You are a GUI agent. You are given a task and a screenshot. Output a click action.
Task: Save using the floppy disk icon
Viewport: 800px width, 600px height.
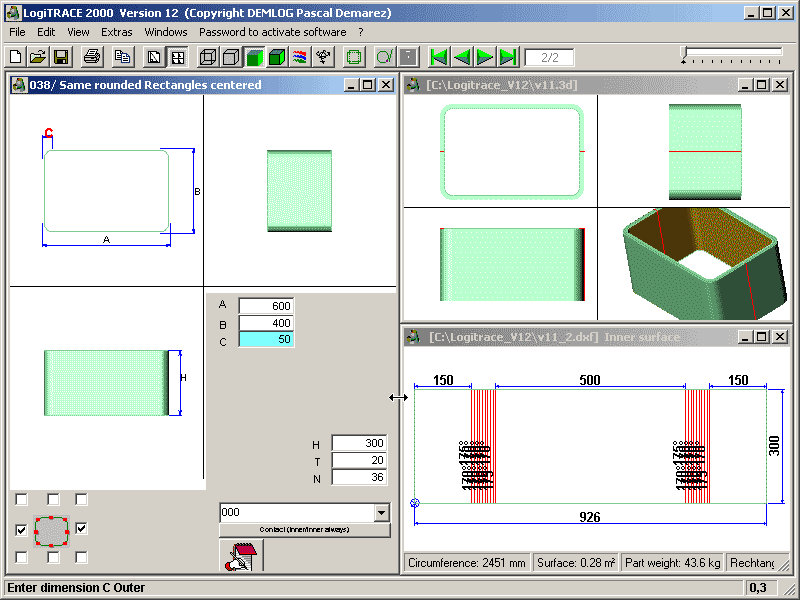coord(61,57)
